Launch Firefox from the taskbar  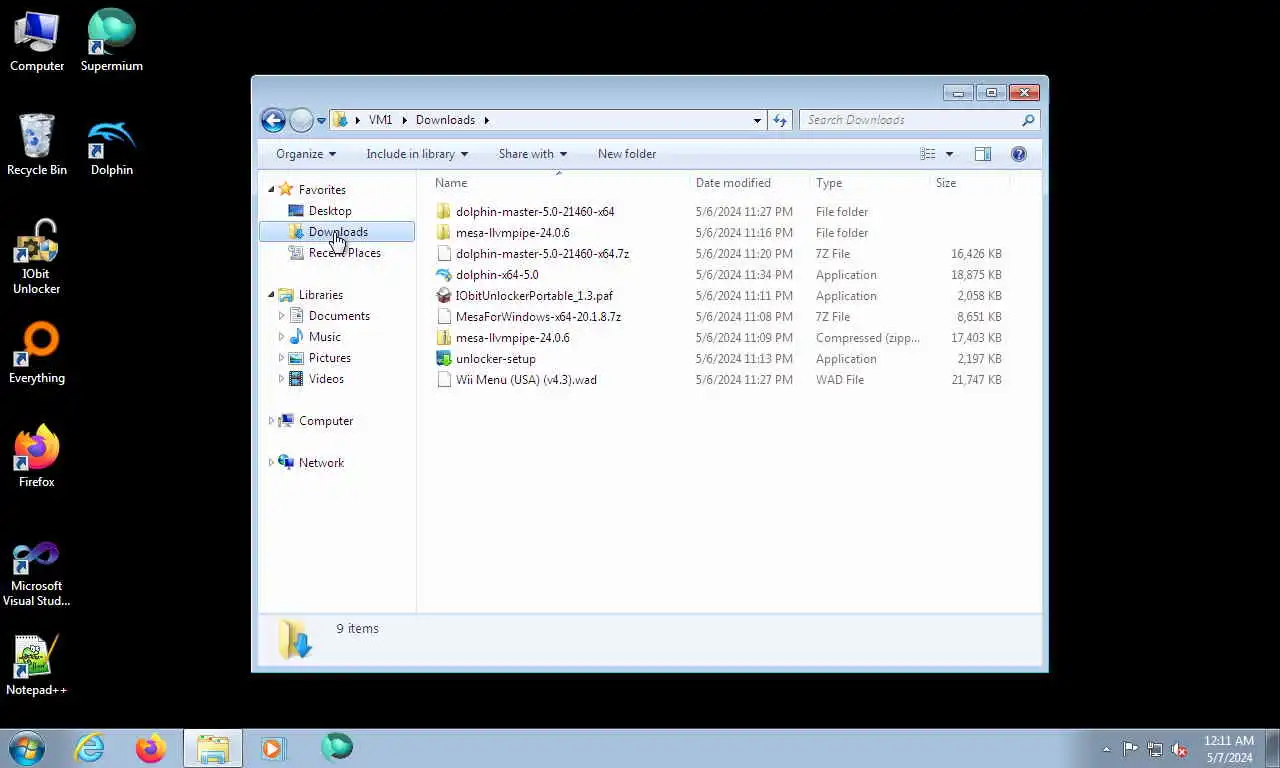tap(151, 748)
